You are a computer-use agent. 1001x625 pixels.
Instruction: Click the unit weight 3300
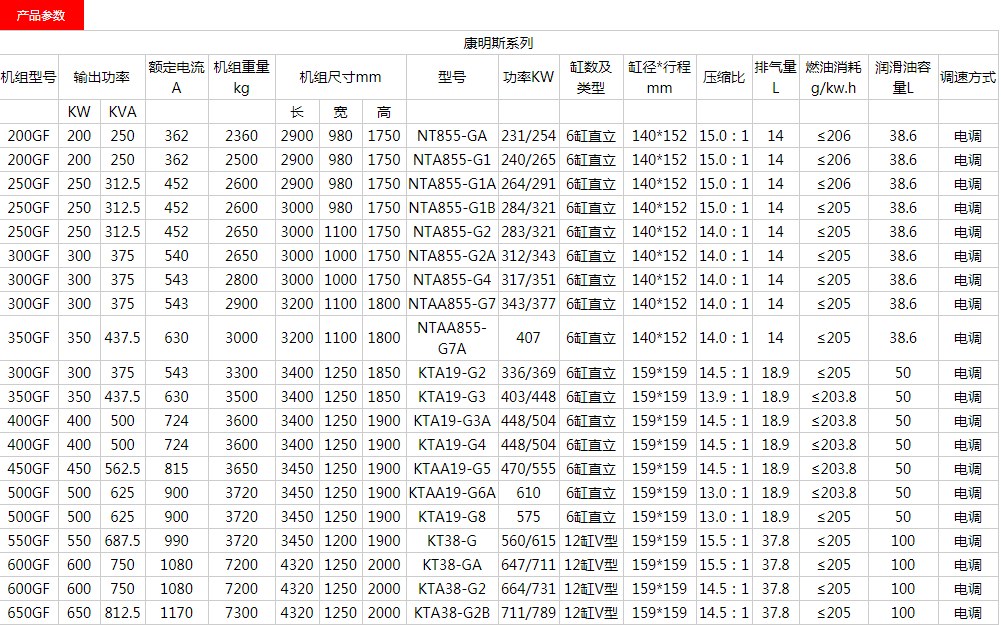(x=241, y=373)
